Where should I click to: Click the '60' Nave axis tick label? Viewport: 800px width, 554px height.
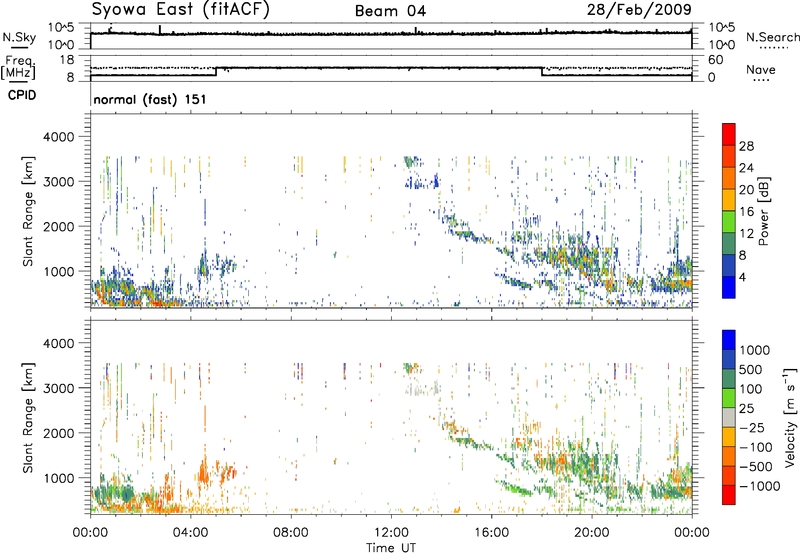tap(715, 60)
